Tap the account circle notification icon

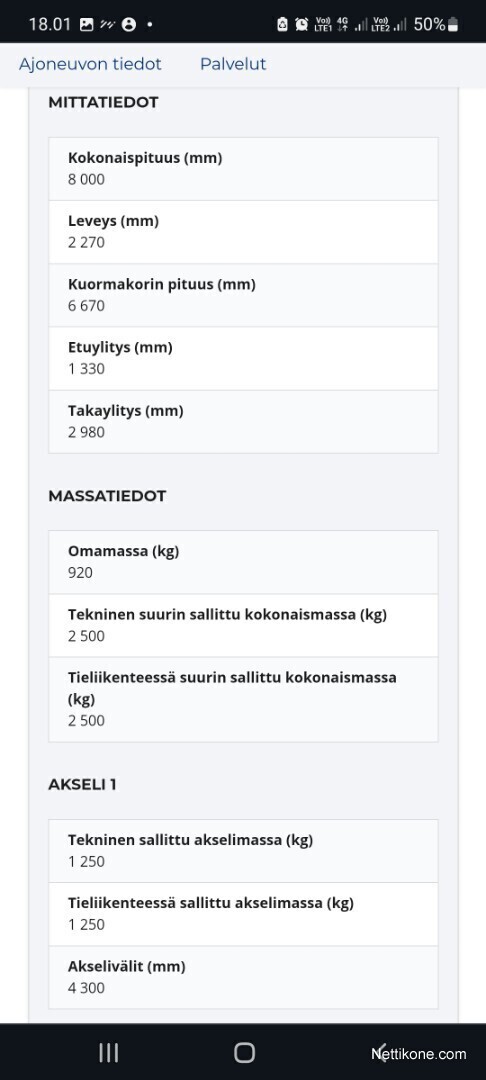tap(128, 25)
